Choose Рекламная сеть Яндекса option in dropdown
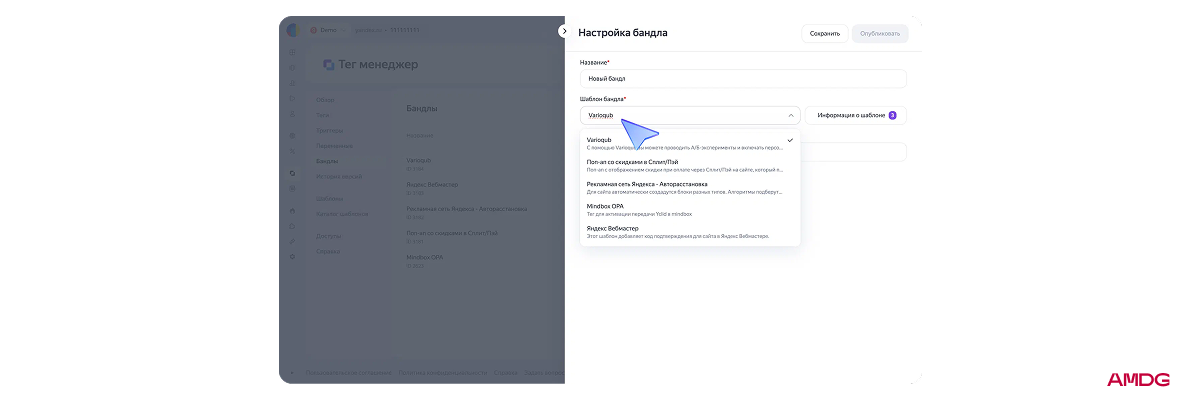This screenshot has width=1200, height=400. [690, 187]
